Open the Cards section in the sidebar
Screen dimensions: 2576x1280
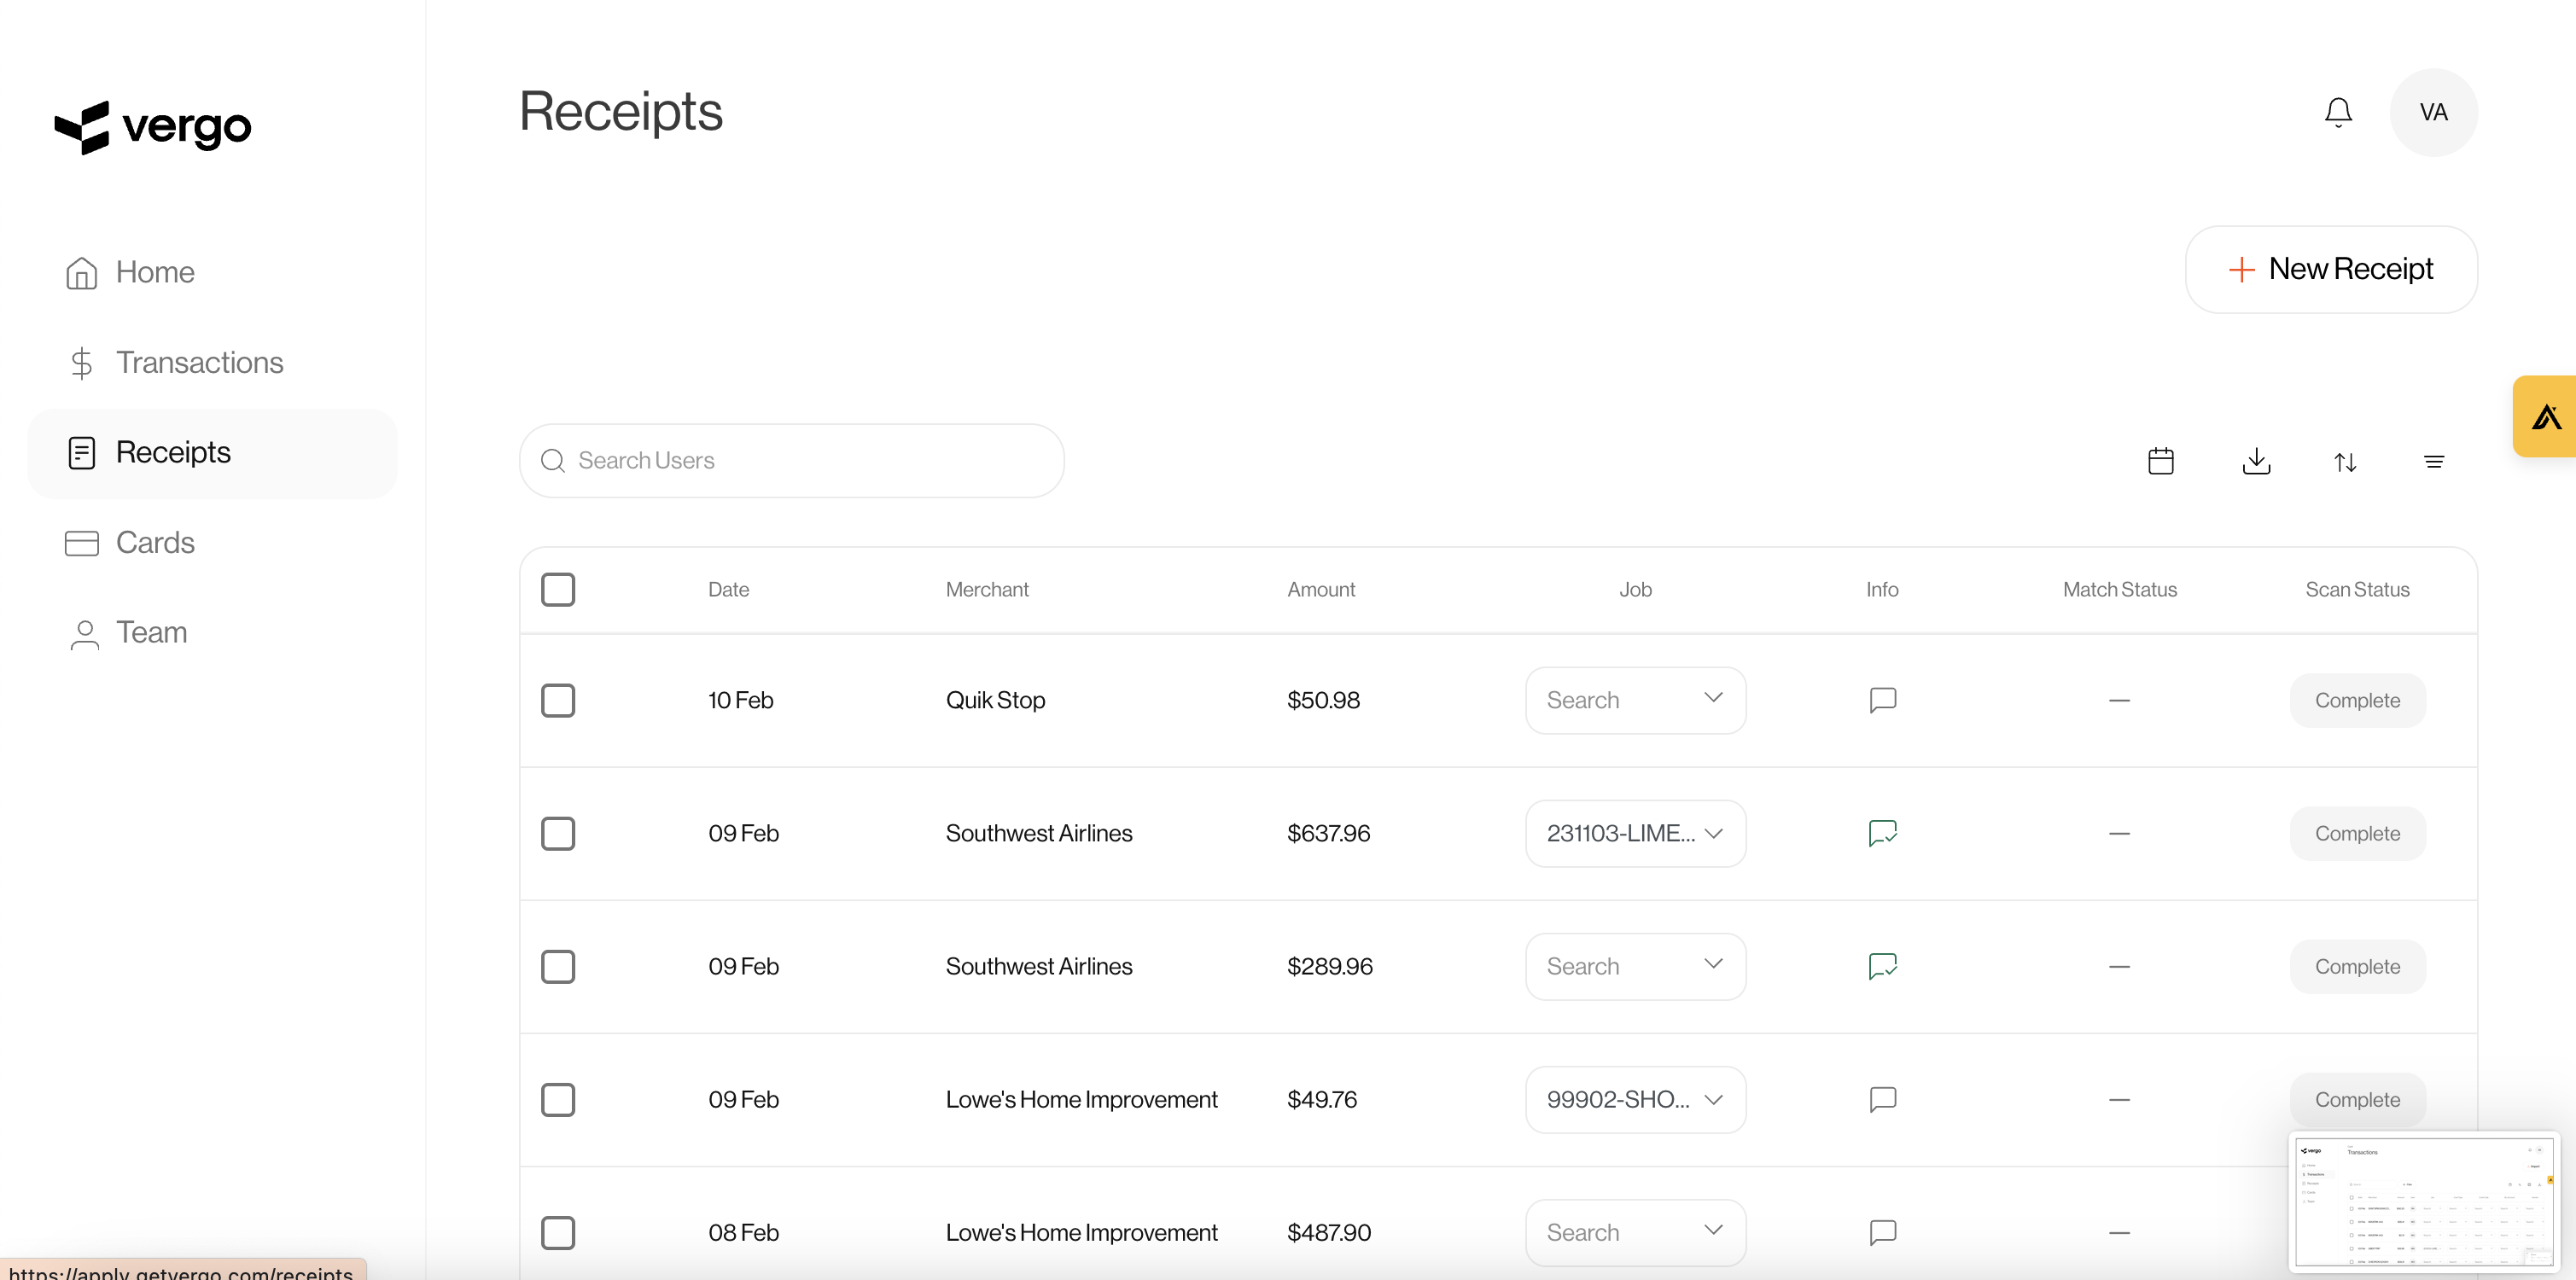click(155, 543)
